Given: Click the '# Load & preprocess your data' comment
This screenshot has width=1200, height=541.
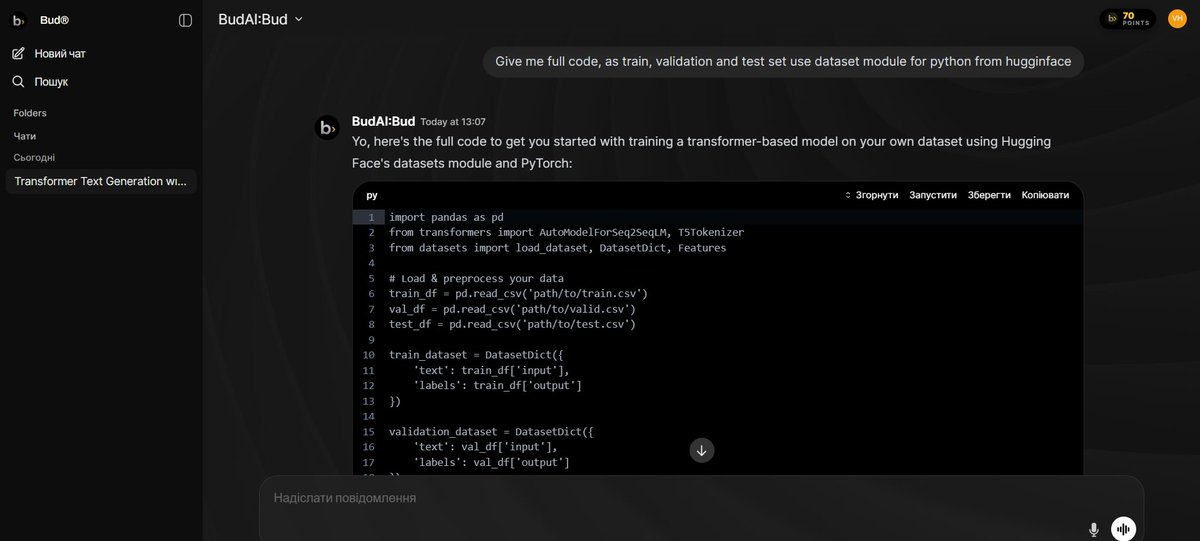Looking at the screenshot, I should coord(476,278).
